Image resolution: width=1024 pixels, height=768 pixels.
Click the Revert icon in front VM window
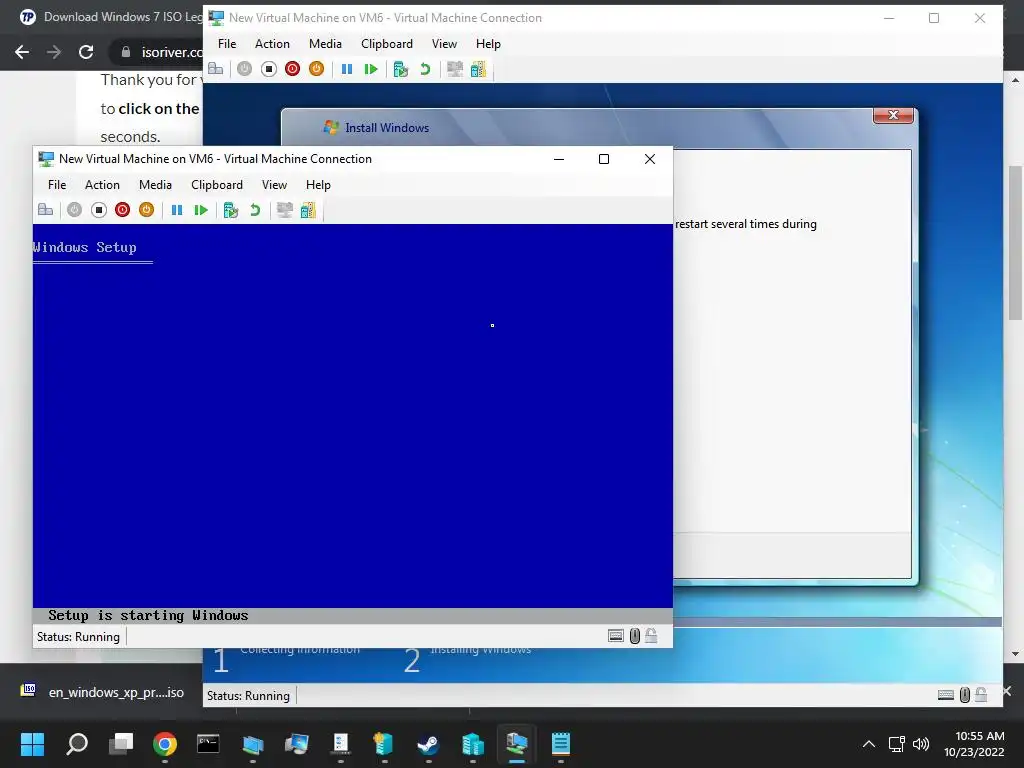pyautogui.click(x=255, y=210)
